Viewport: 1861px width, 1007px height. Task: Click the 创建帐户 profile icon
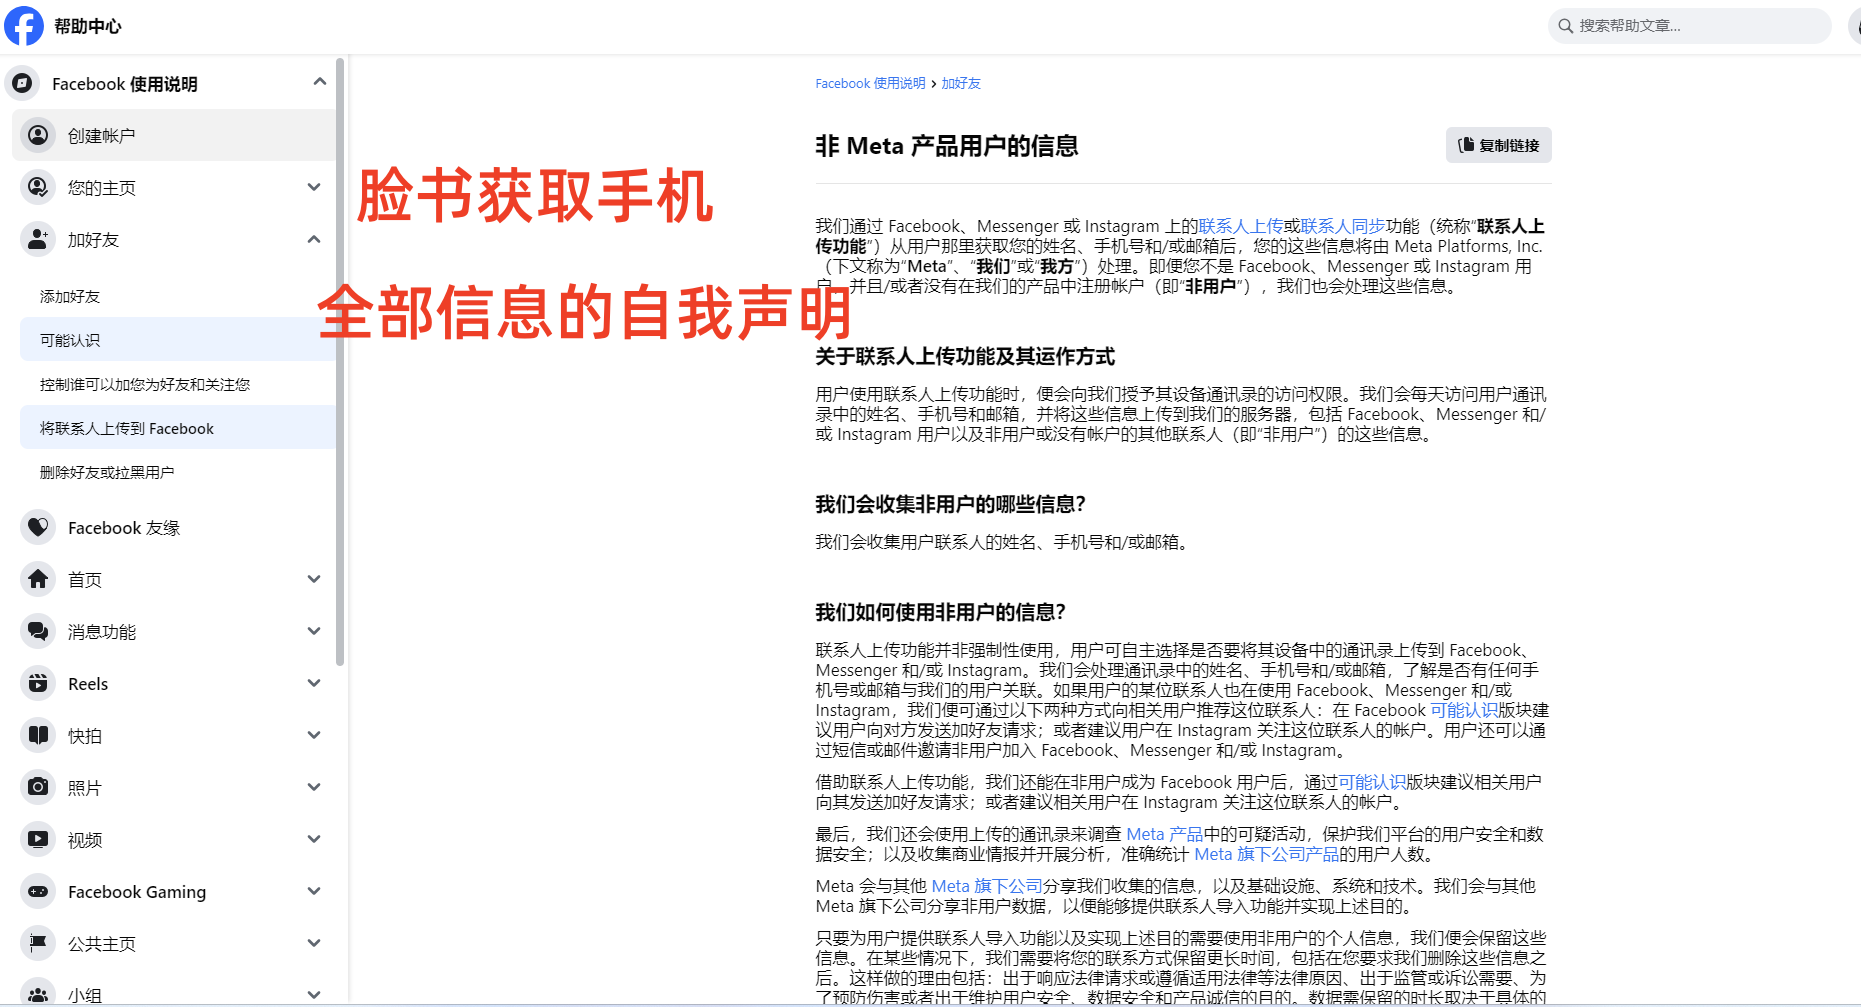click(x=38, y=135)
